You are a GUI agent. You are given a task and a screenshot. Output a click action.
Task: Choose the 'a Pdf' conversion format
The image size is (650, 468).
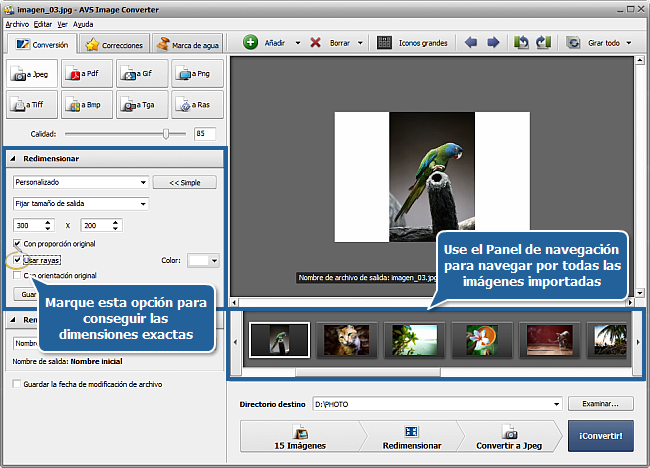pos(87,73)
